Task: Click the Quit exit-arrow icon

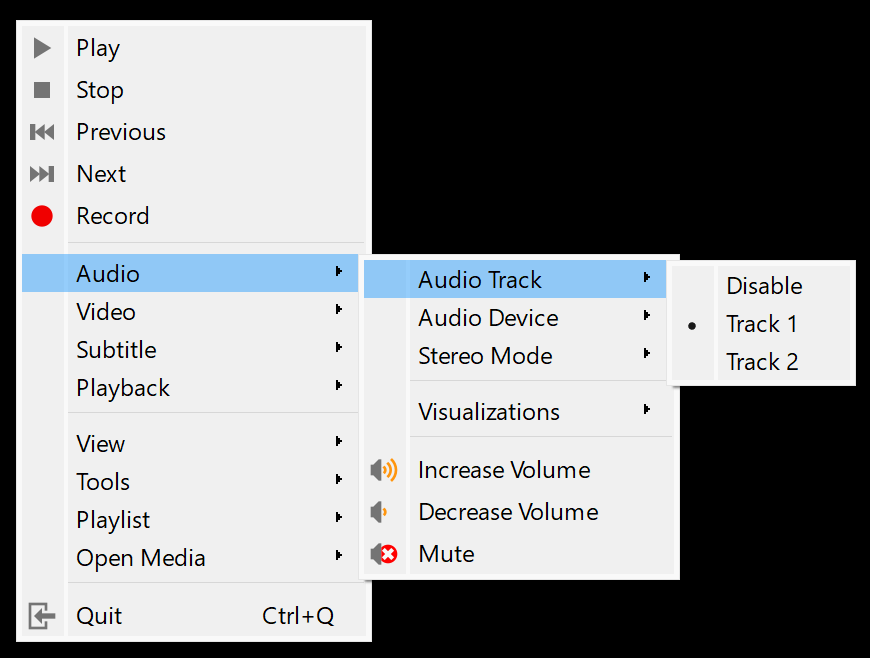Action: (42, 616)
